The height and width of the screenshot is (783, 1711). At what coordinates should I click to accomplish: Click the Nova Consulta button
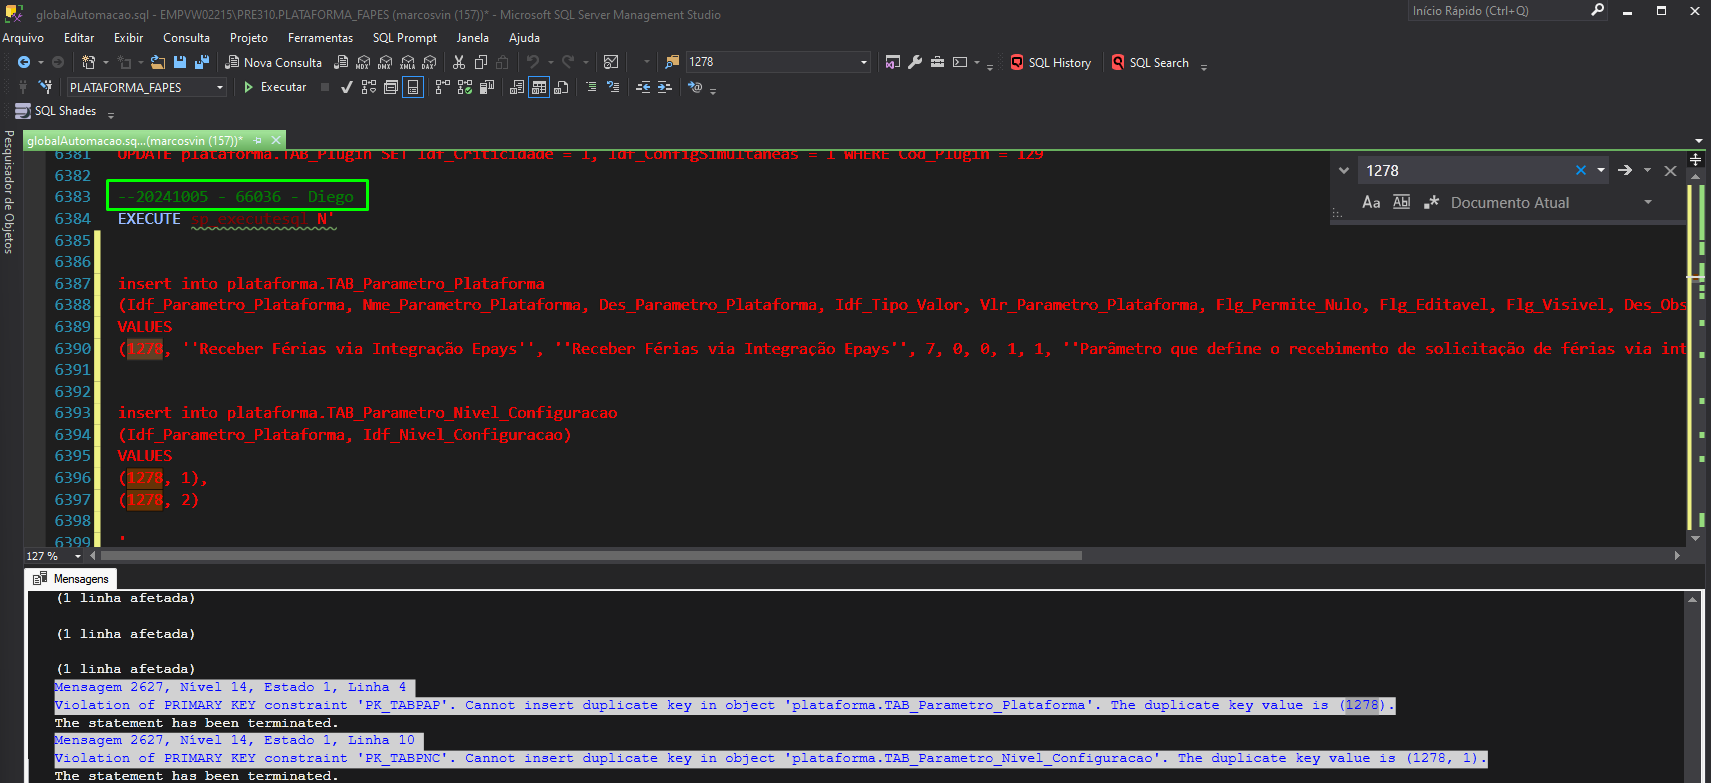pyautogui.click(x=274, y=62)
